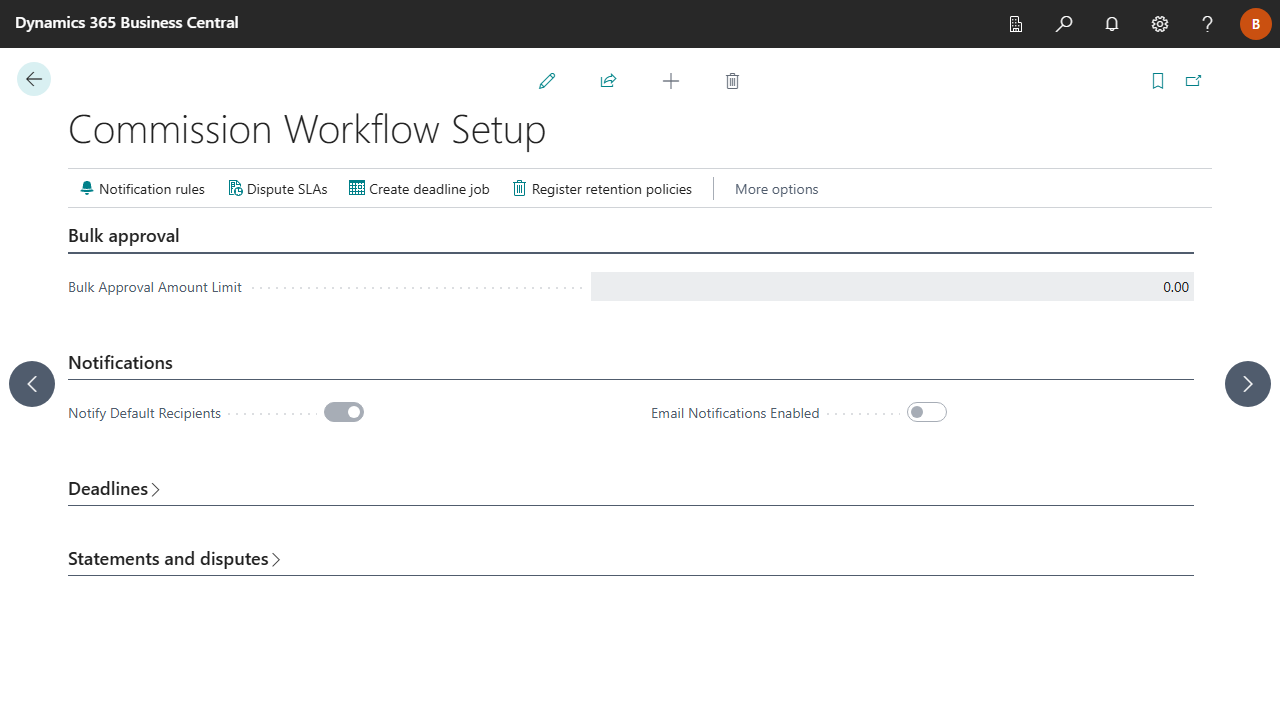Click the delete trash icon
Screen dimensions: 1280x720
(732, 81)
